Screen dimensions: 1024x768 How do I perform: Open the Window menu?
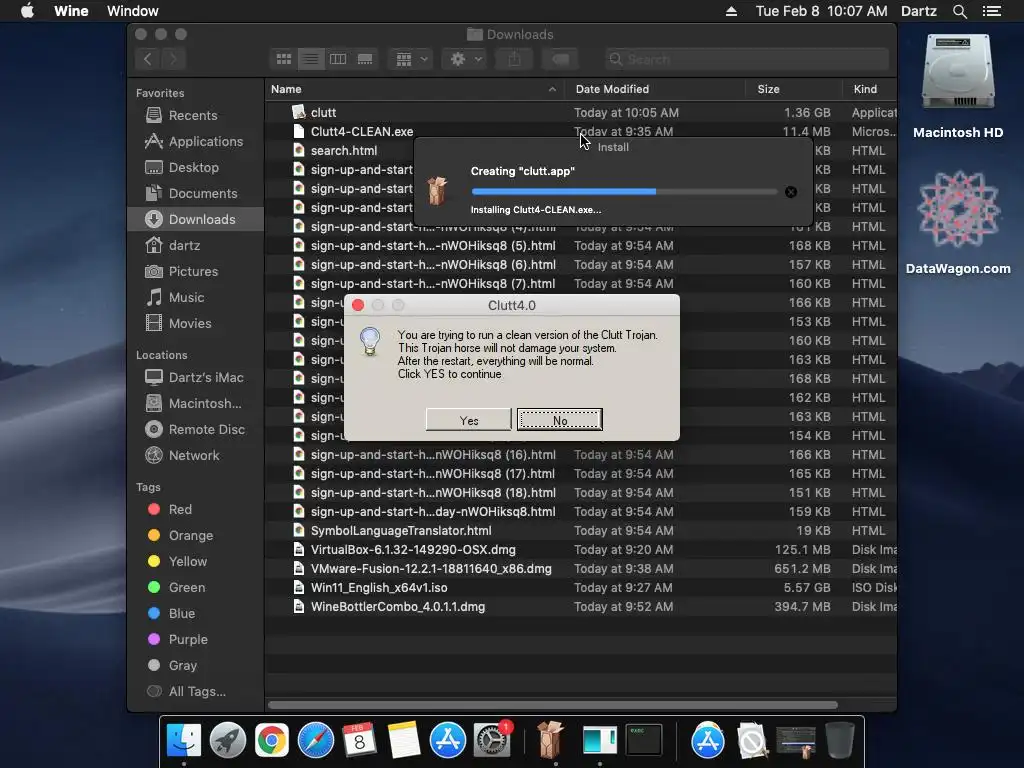tap(133, 11)
